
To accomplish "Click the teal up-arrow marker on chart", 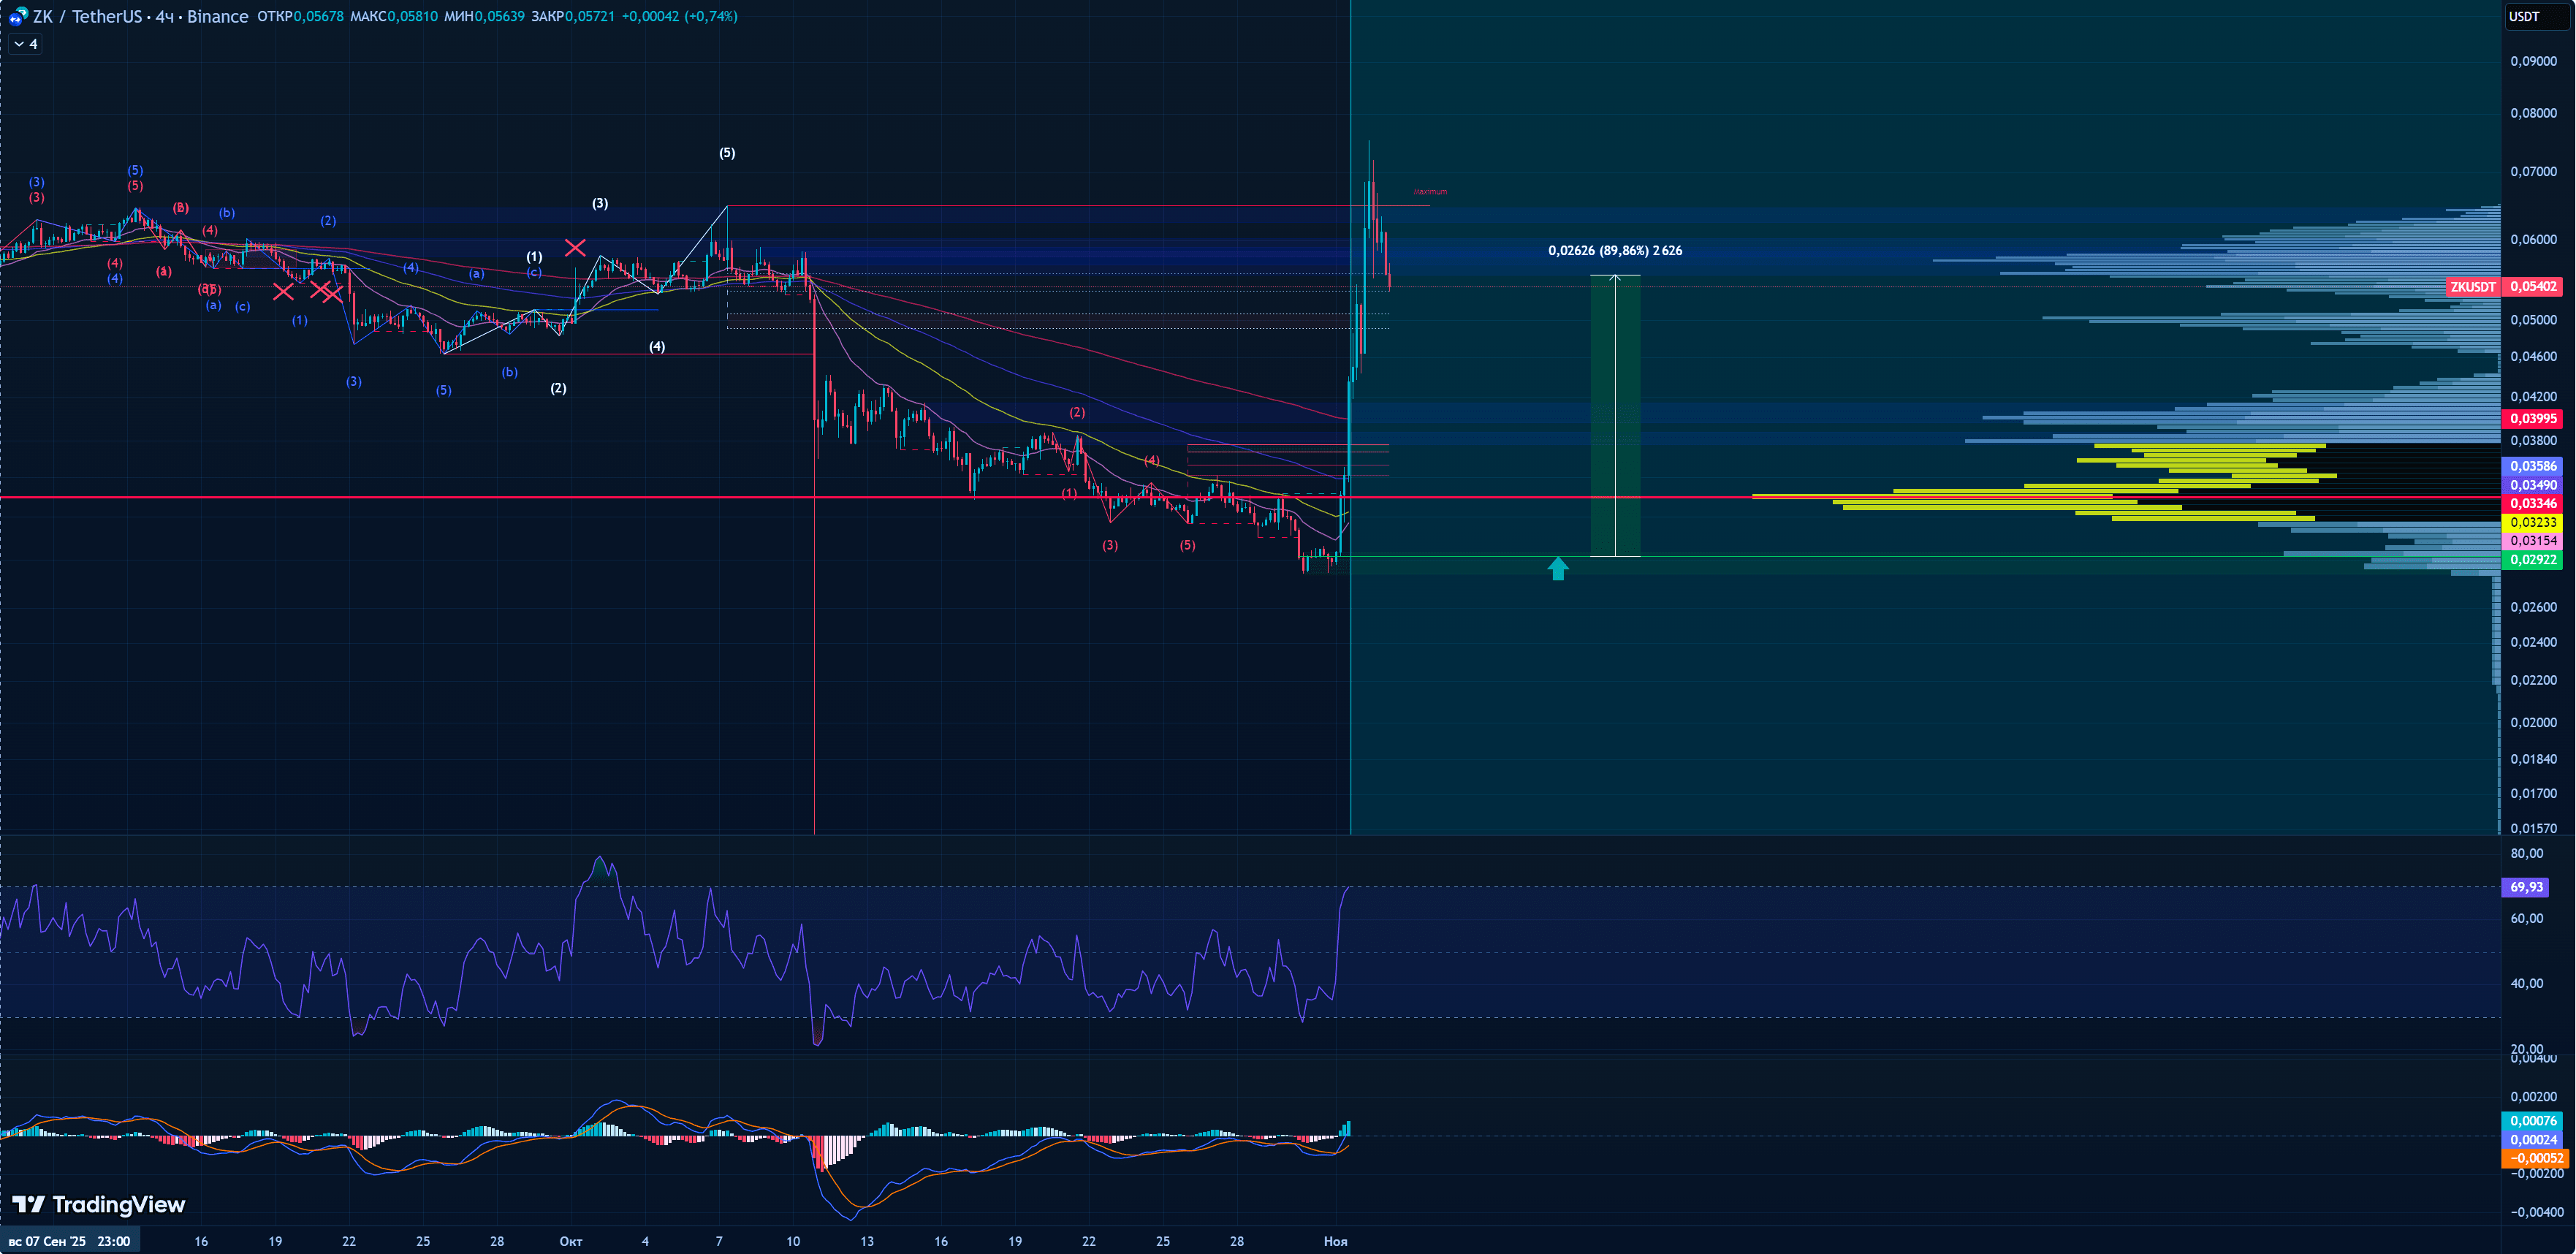I will pos(1557,569).
